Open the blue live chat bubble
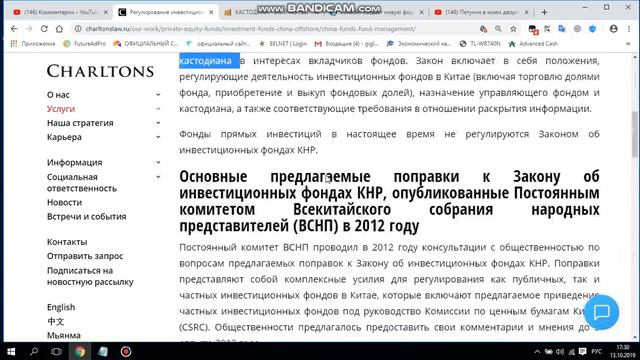This screenshot has height=360, width=640. coord(601,312)
